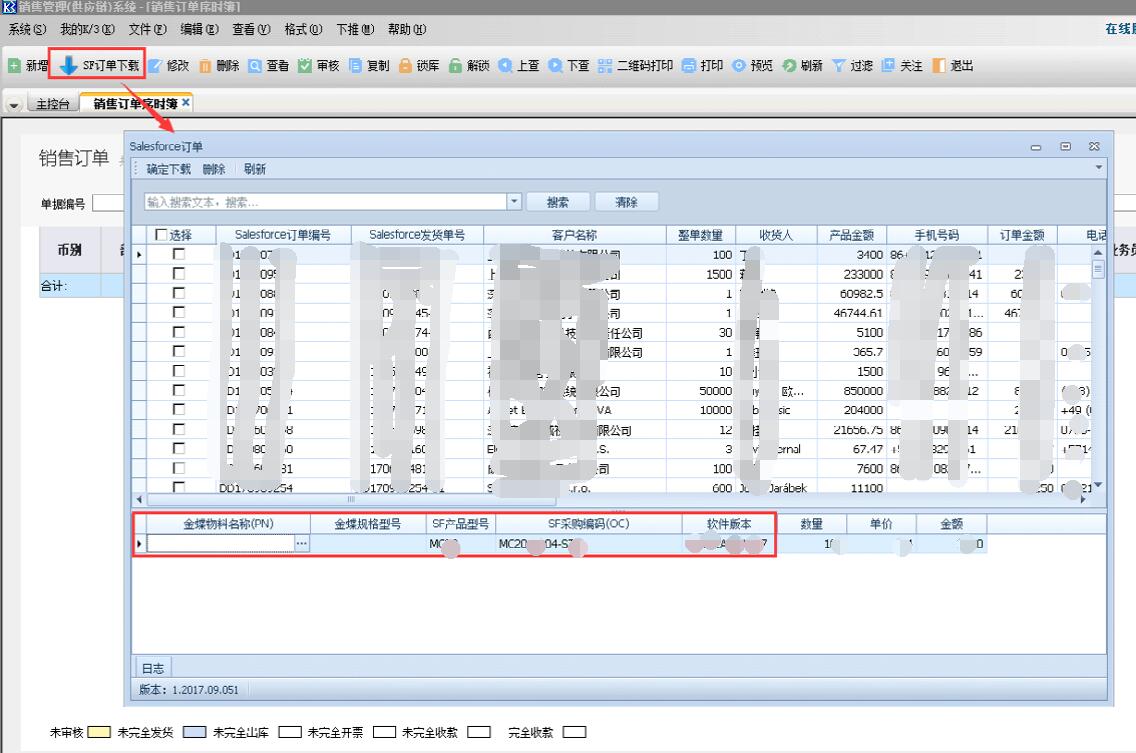
Task: Click the 软件版本 column header
Action: (x=729, y=523)
